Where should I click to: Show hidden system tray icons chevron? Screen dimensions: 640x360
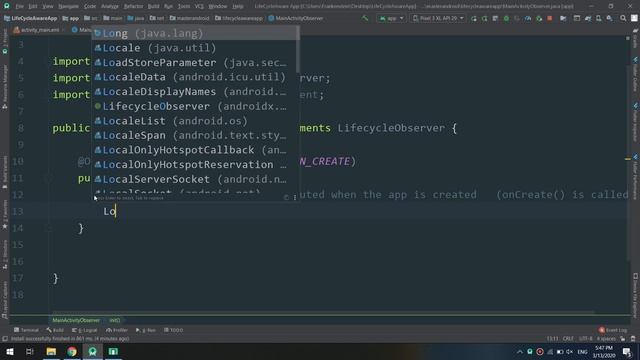[520, 351]
